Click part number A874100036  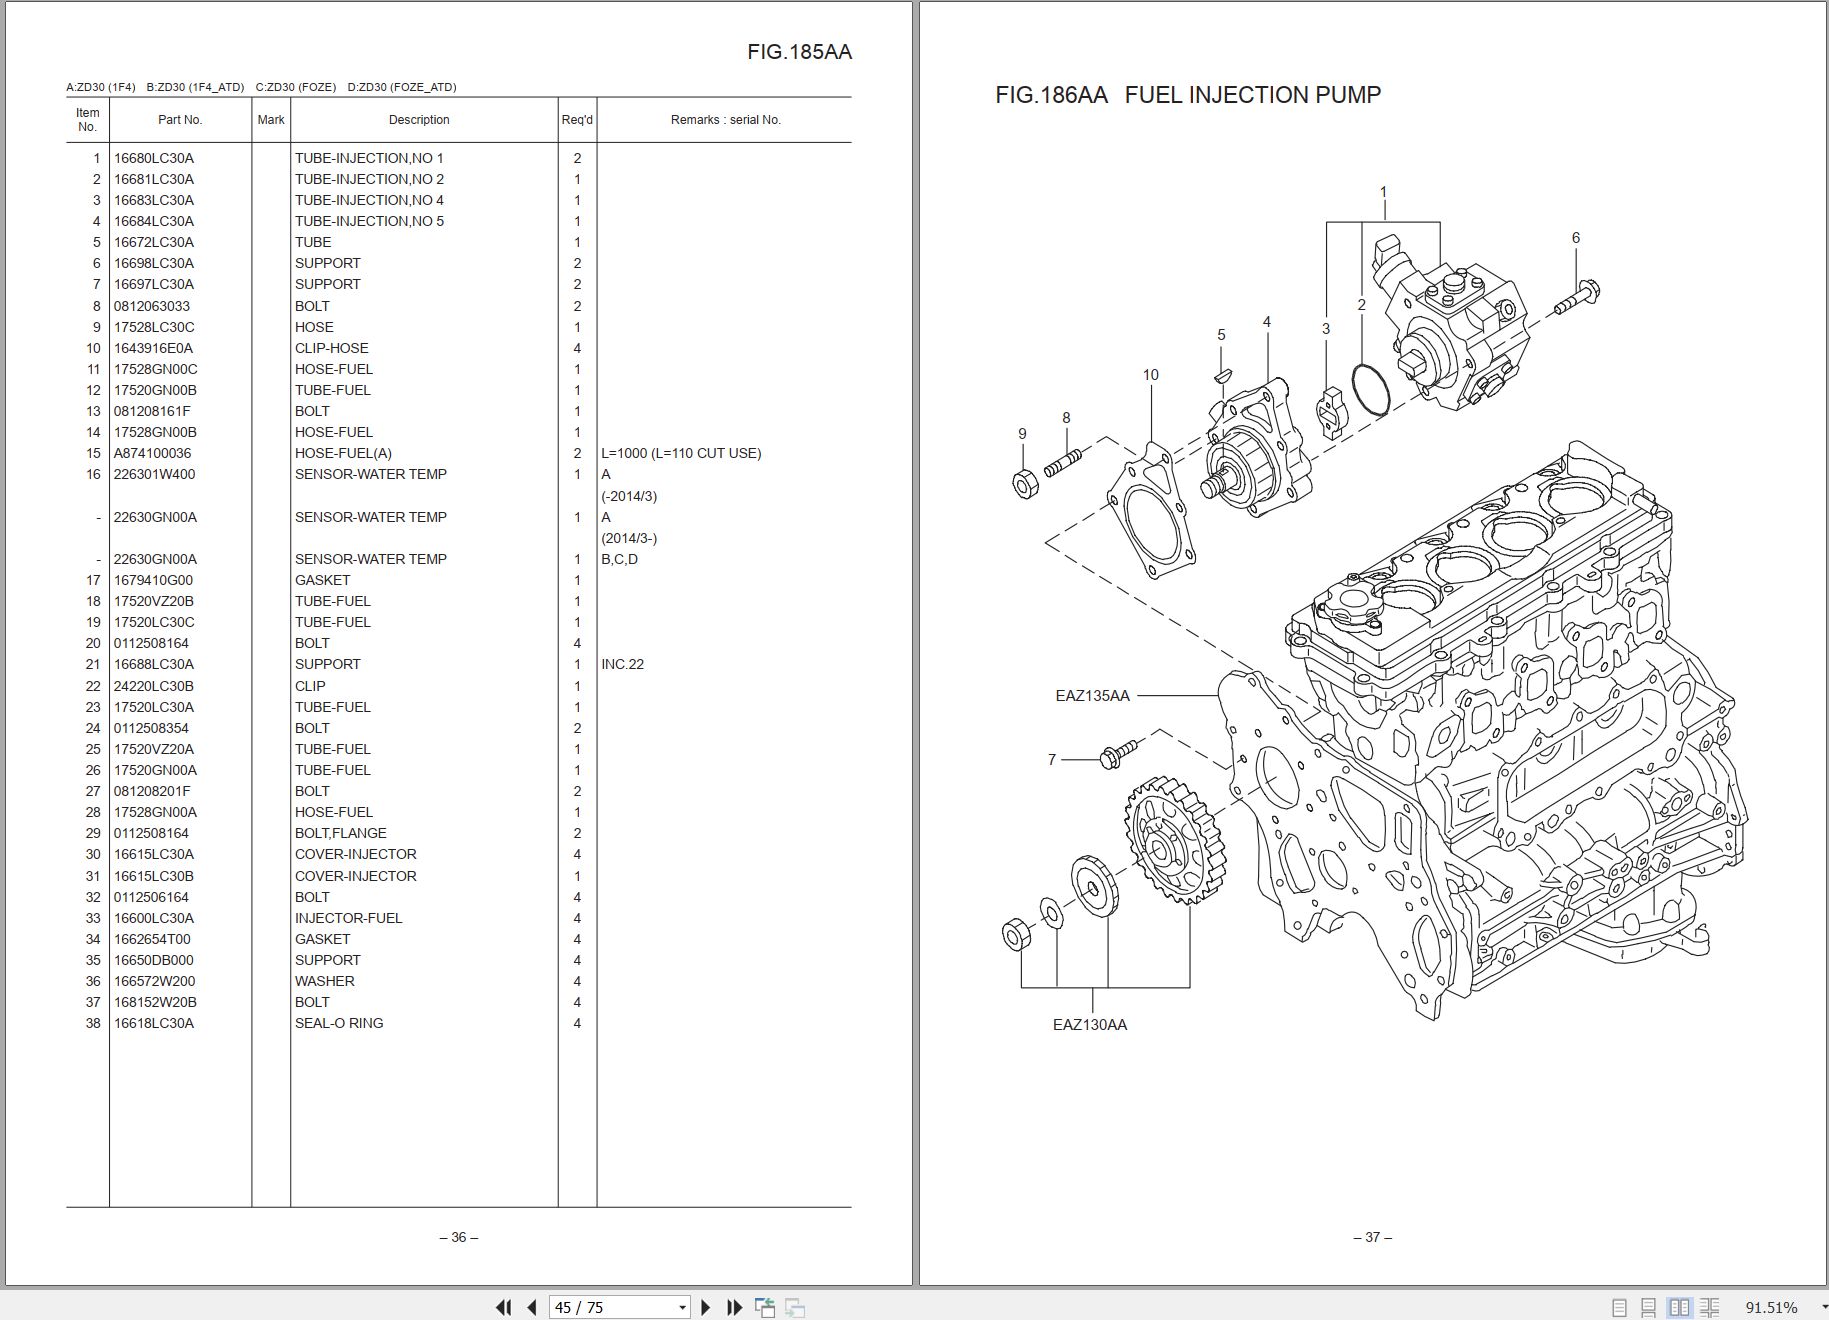click(152, 453)
